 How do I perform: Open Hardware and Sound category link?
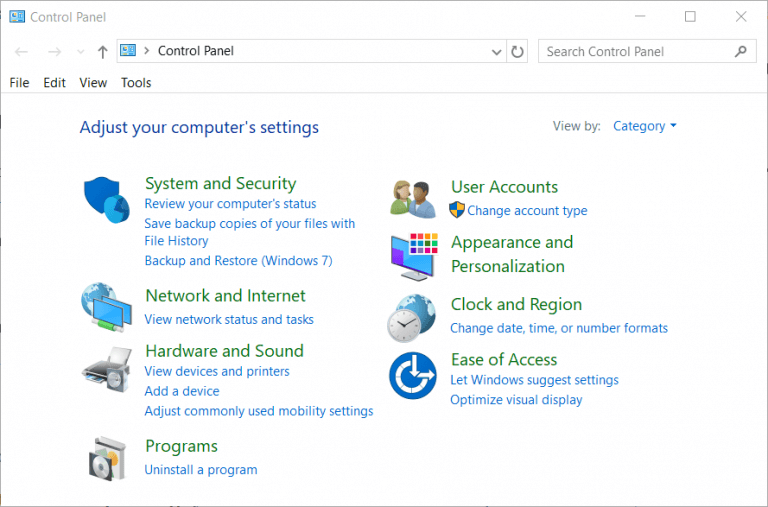[x=224, y=351]
